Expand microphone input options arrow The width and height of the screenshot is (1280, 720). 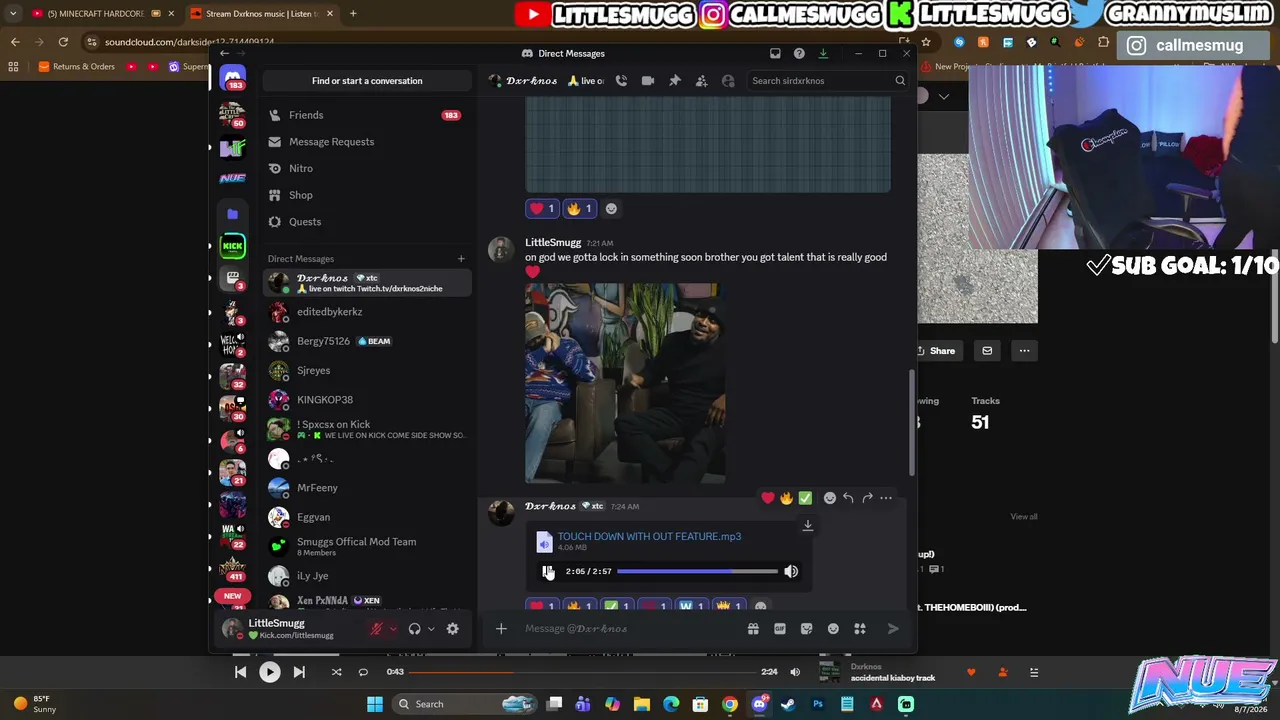[392, 629]
